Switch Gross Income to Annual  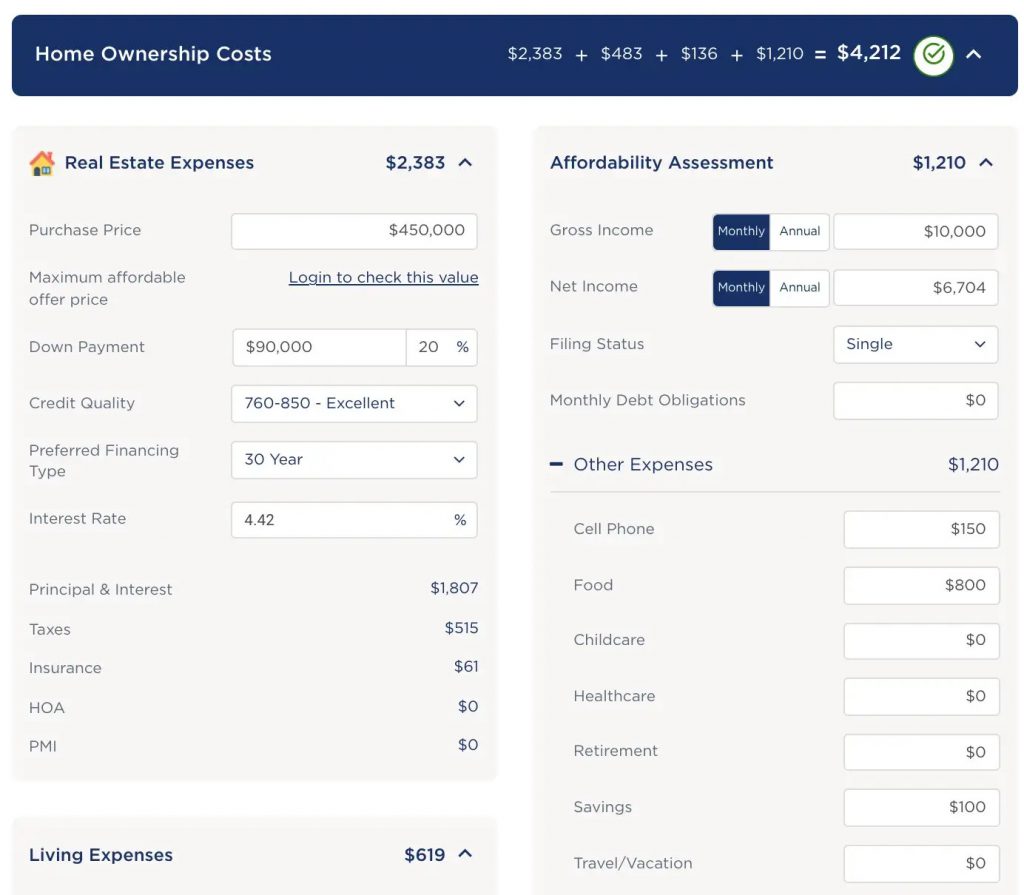click(799, 231)
